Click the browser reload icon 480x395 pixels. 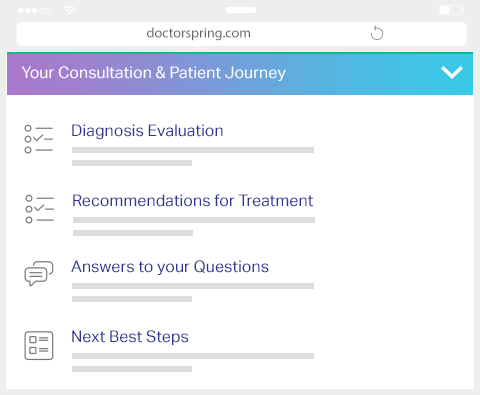(x=377, y=33)
